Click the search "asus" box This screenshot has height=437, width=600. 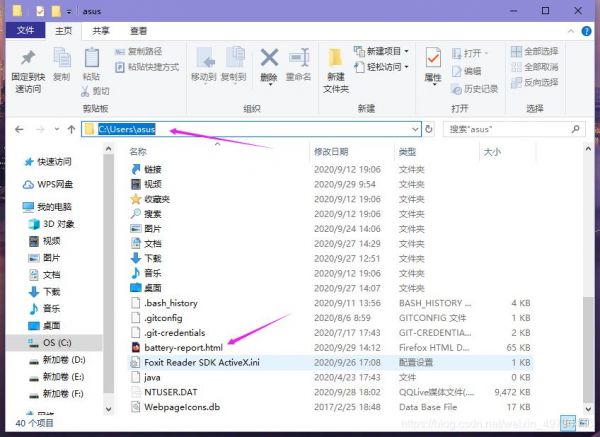(x=514, y=129)
